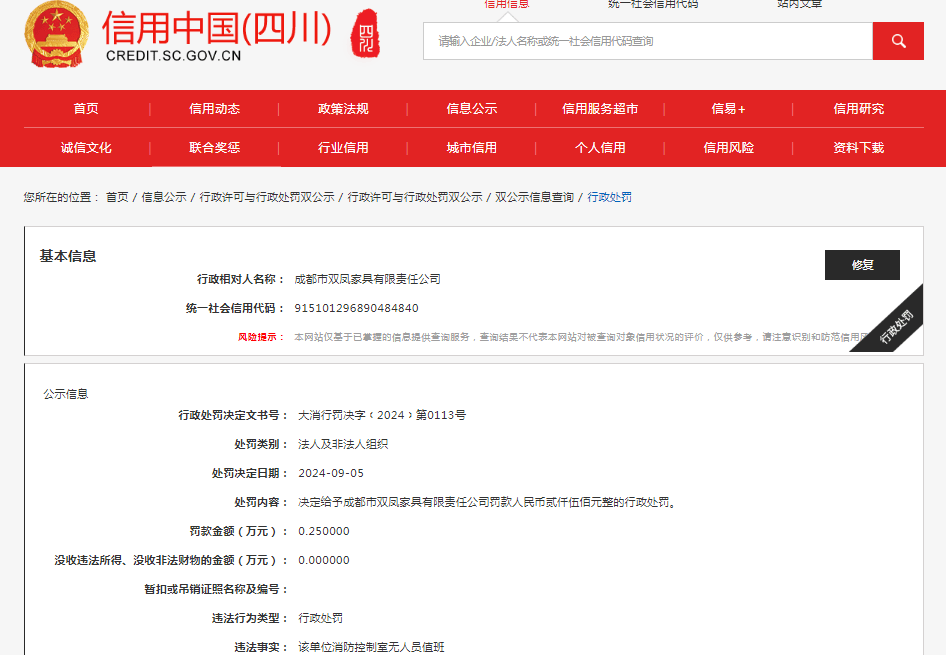This screenshot has height=655, width=946.
Task: Click the 违法行为类型 value 行政处罚
Action: coord(320,618)
